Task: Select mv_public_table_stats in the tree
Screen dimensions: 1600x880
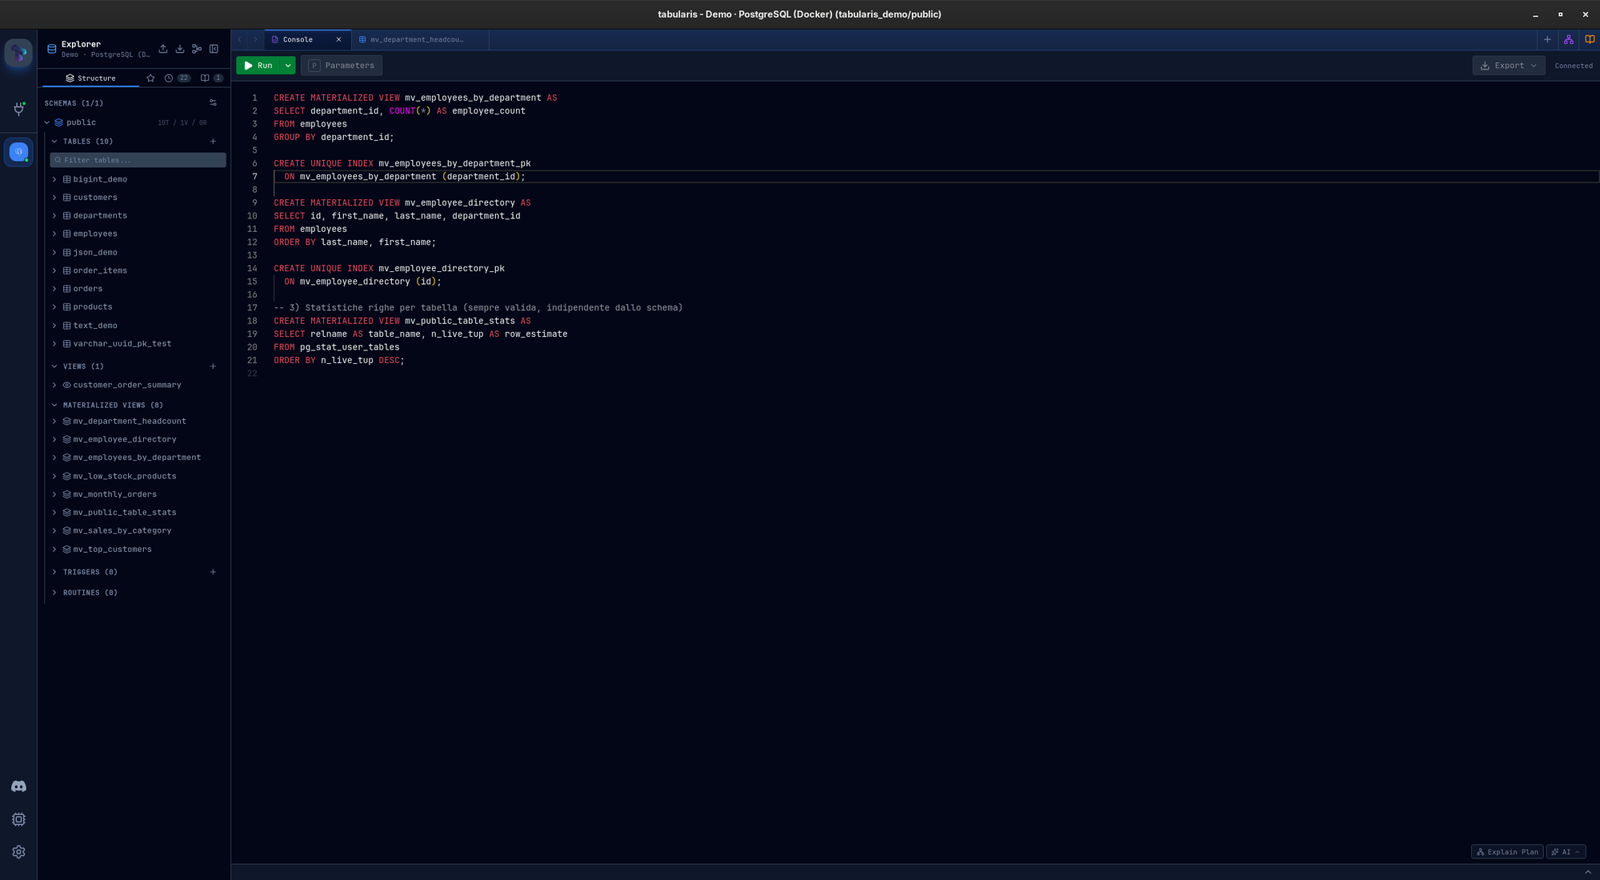Action: [124, 512]
